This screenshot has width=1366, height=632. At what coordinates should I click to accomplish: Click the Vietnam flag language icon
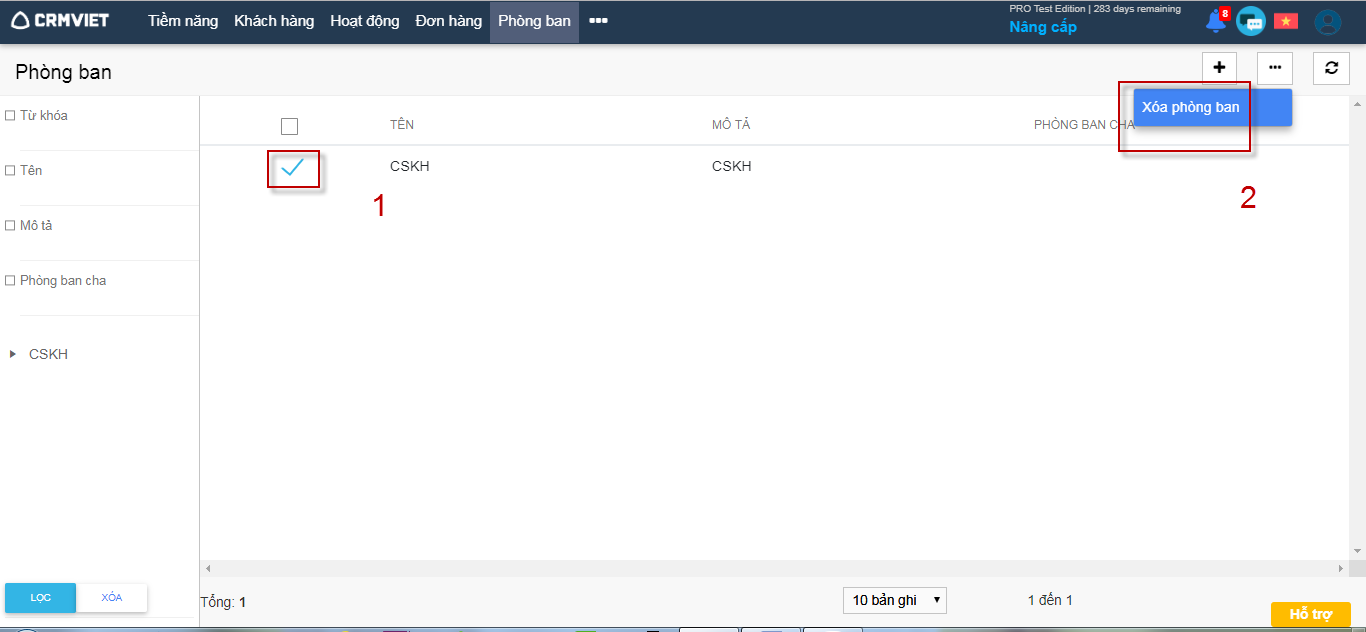pyautogui.click(x=1285, y=21)
